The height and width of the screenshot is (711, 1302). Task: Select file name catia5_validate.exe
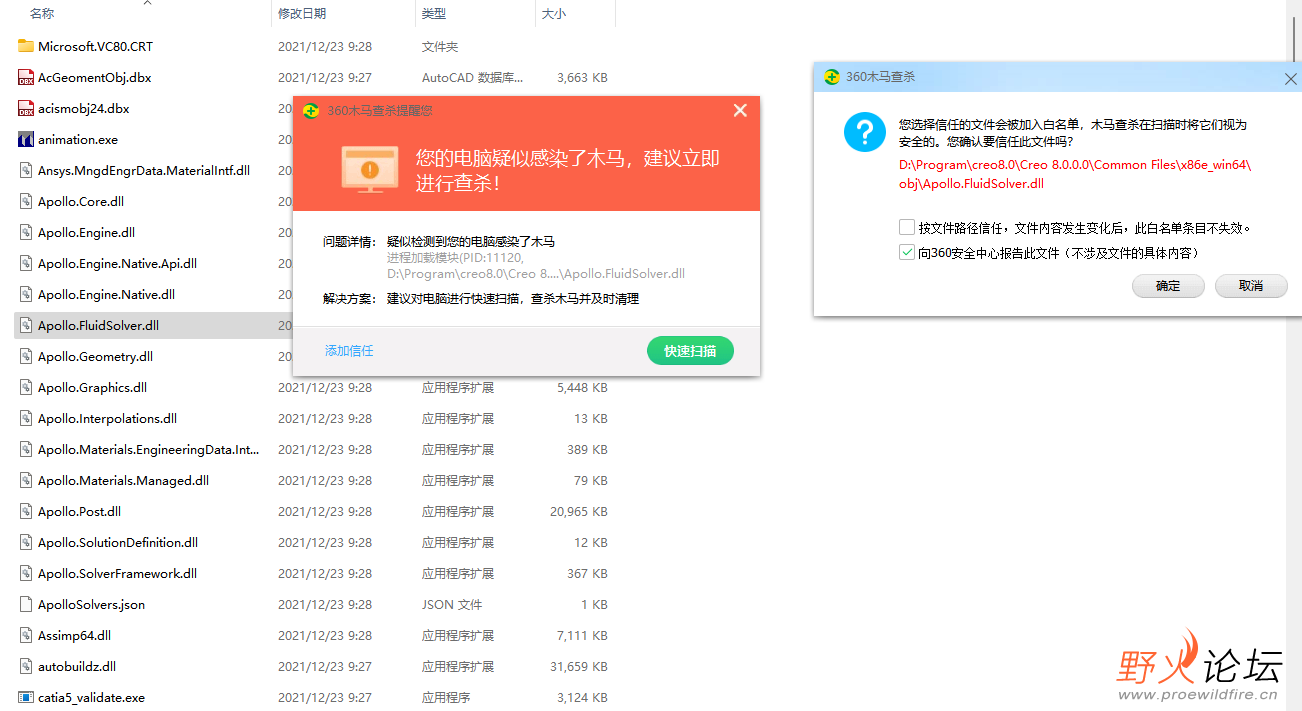(x=91, y=697)
